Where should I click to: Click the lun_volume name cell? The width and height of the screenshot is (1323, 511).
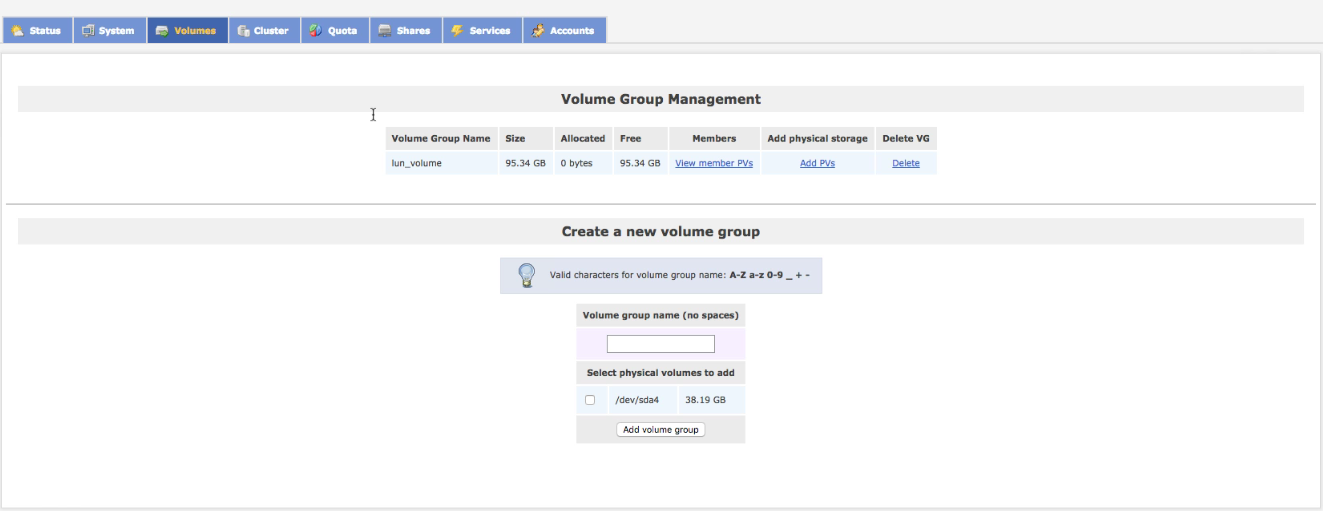click(441, 163)
